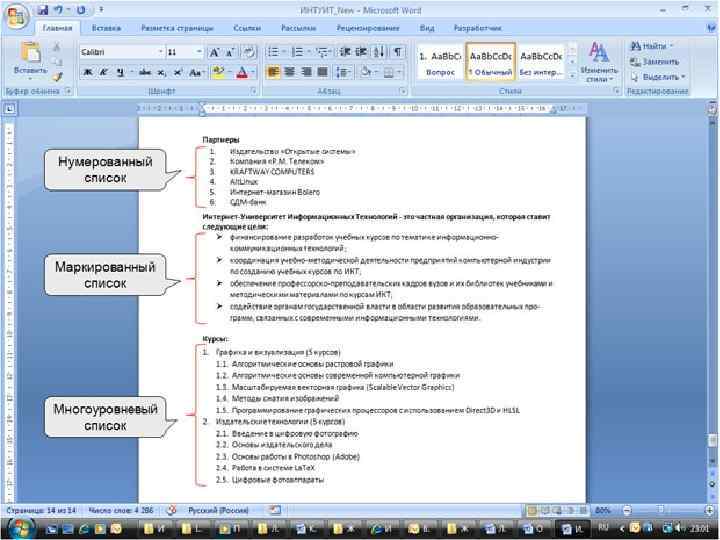Open the Абзац dialog launcher

tap(403, 91)
